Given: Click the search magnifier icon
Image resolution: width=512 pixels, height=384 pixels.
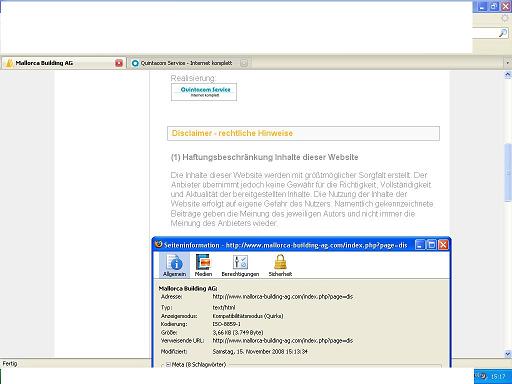Looking at the screenshot, I should pos(503,33).
